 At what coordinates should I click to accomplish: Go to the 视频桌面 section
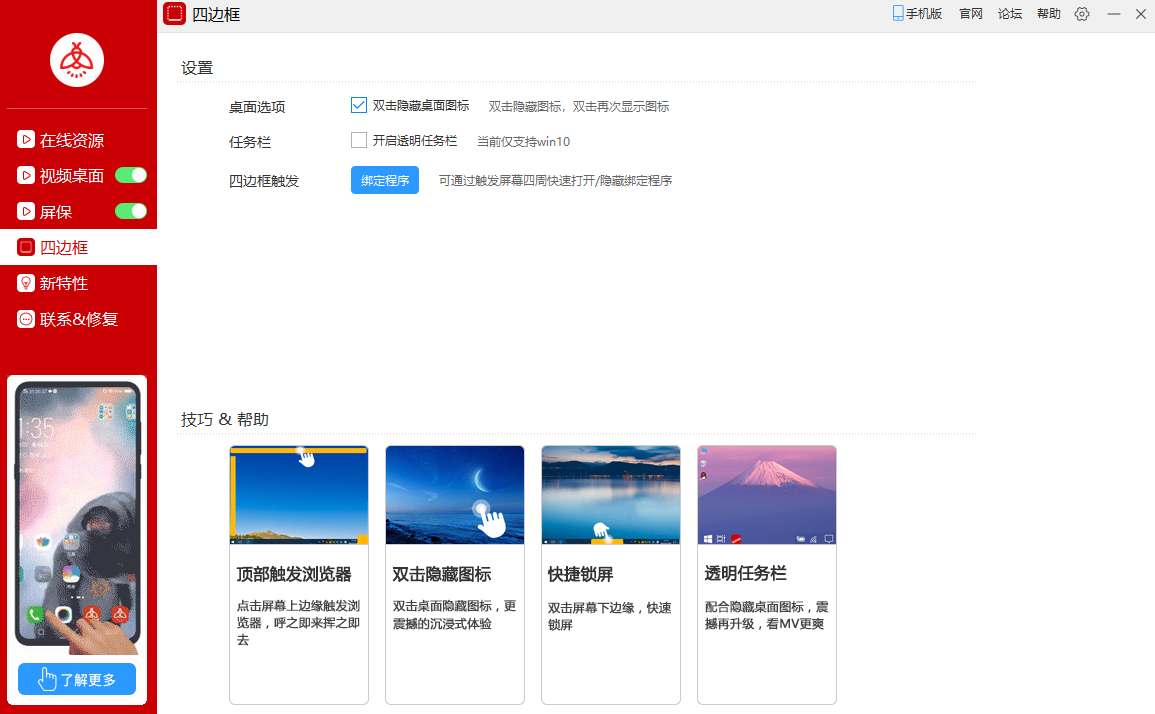[71, 175]
